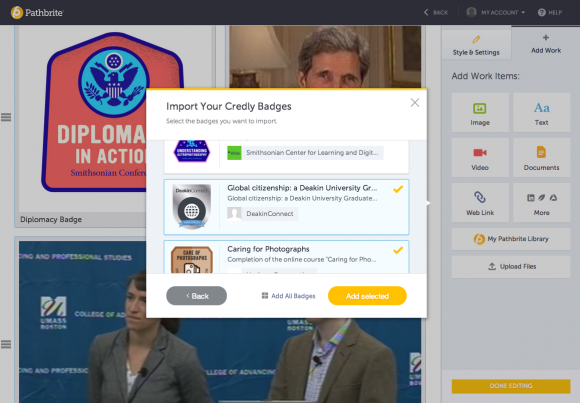Open HELP from the top bar
Image resolution: width=580 pixels, height=403 pixels.
(x=550, y=12)
